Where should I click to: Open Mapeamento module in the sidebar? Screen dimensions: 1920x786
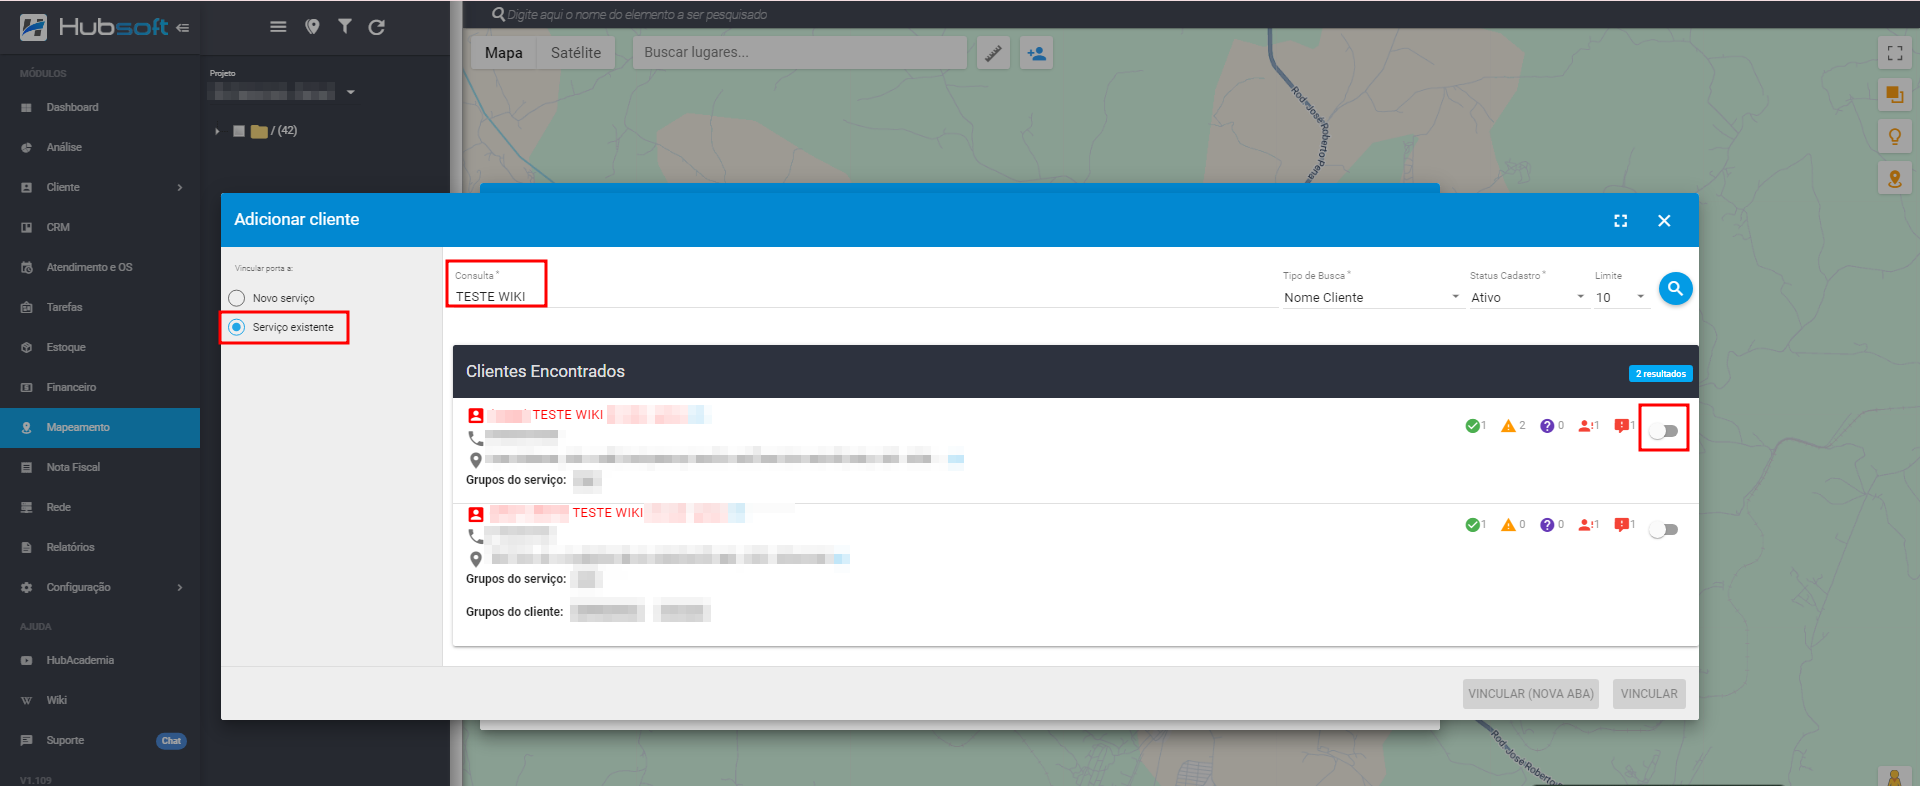[x=100, y=427]
